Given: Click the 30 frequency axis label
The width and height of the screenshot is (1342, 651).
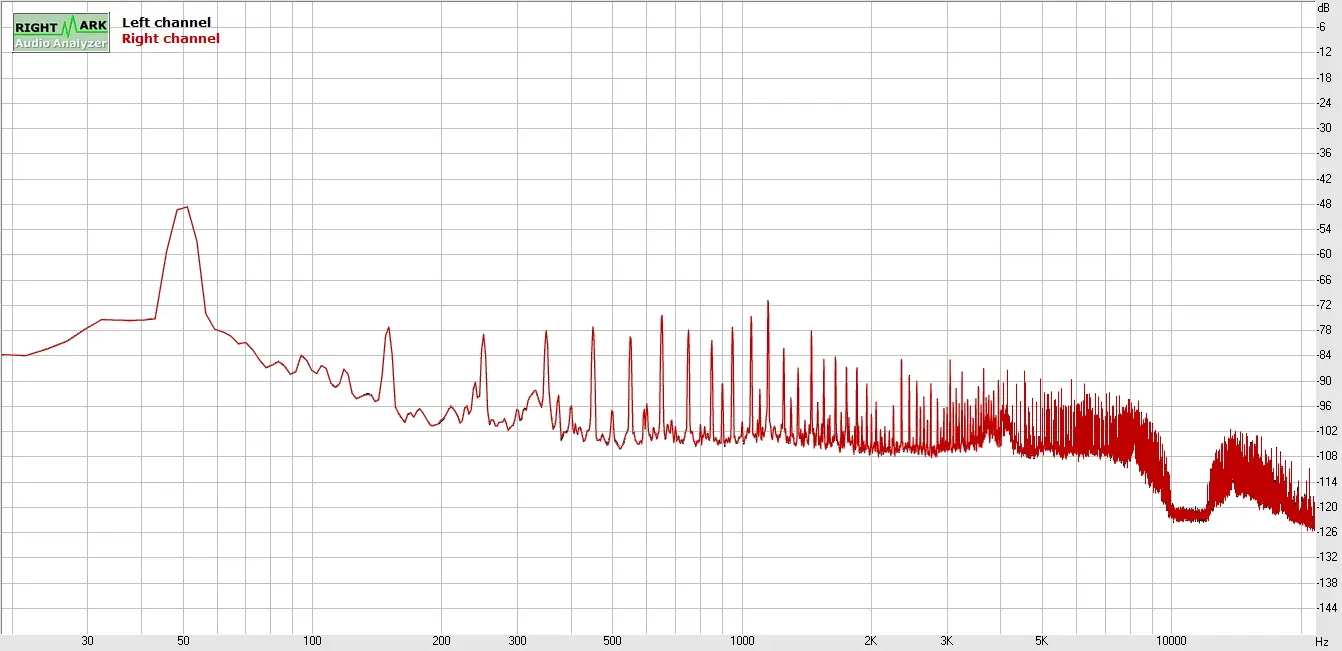Looking at the screenshot, I should point(88,641).
